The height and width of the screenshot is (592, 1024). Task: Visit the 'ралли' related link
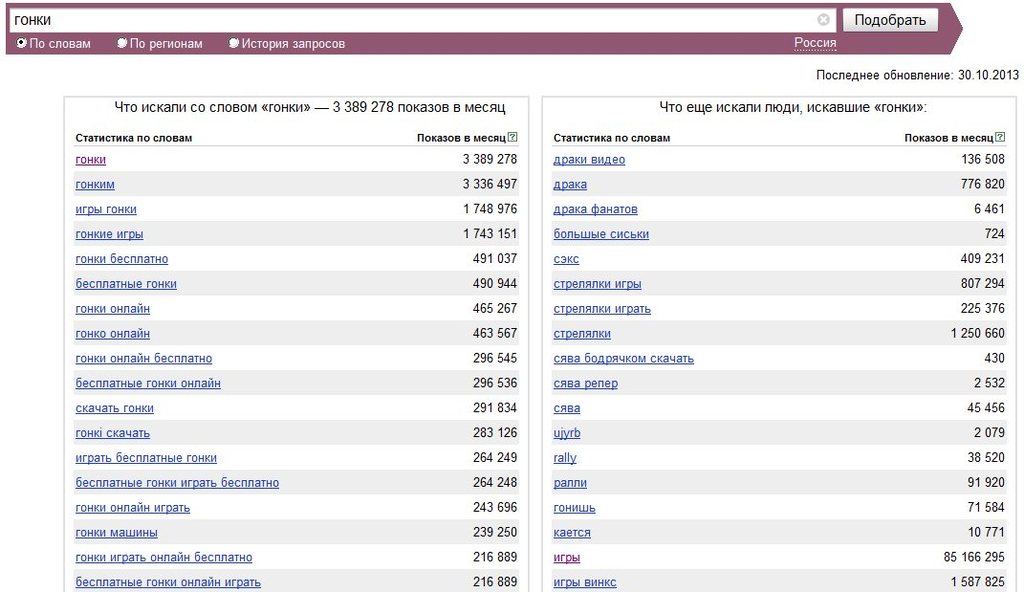click(x=570, y=482)
